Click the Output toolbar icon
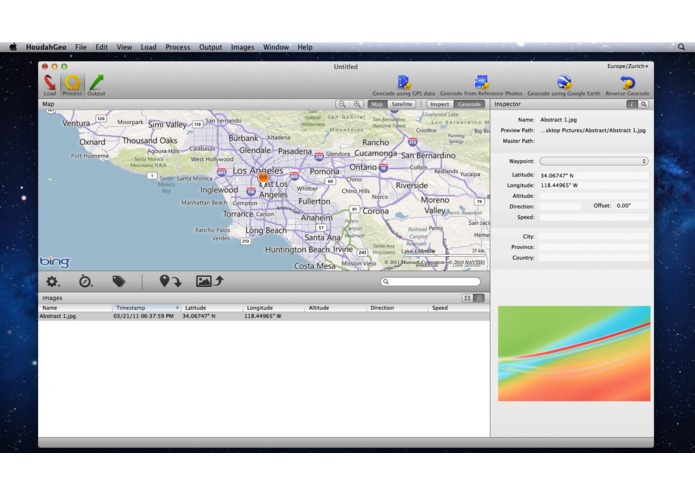This screenshot has height=494, width=695. [x=96, y=85]
